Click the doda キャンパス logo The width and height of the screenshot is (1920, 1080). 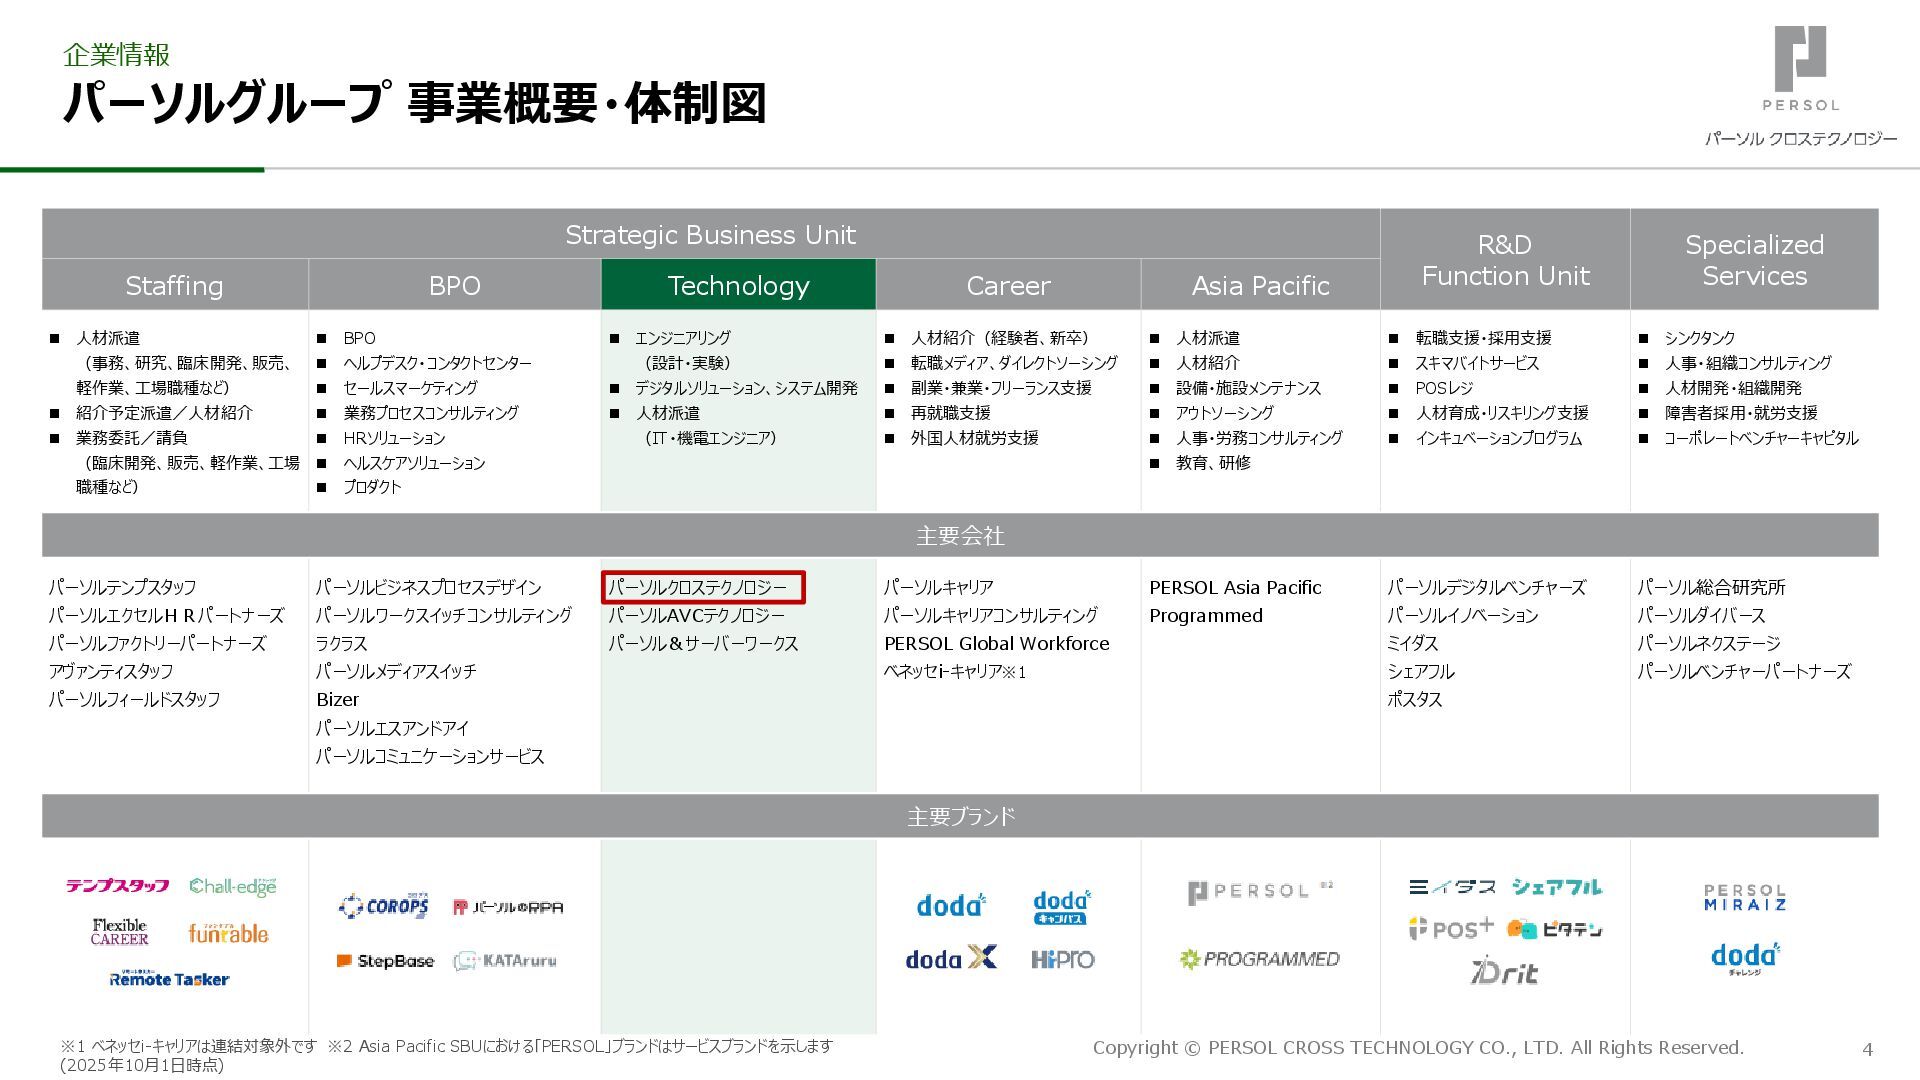pyautogui.click(x=1061, y=908)
